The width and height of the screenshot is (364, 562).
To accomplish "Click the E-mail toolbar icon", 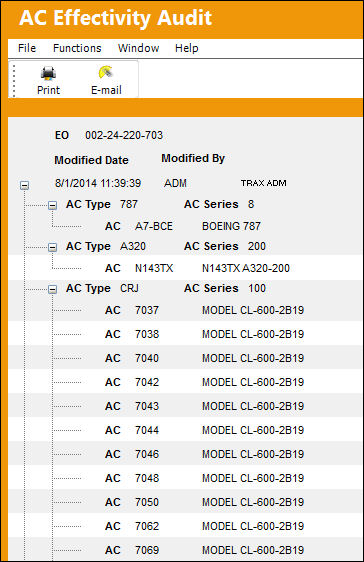I will tap(106, 72).
